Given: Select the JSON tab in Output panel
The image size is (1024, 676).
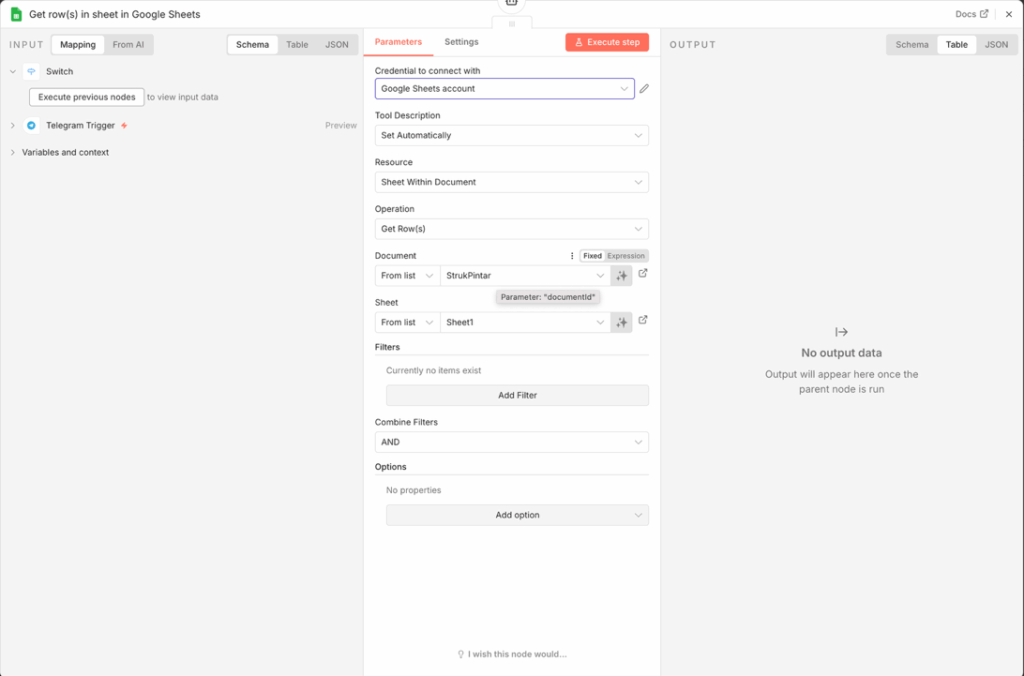Looking at the screenshot, I should pos(996,45).
